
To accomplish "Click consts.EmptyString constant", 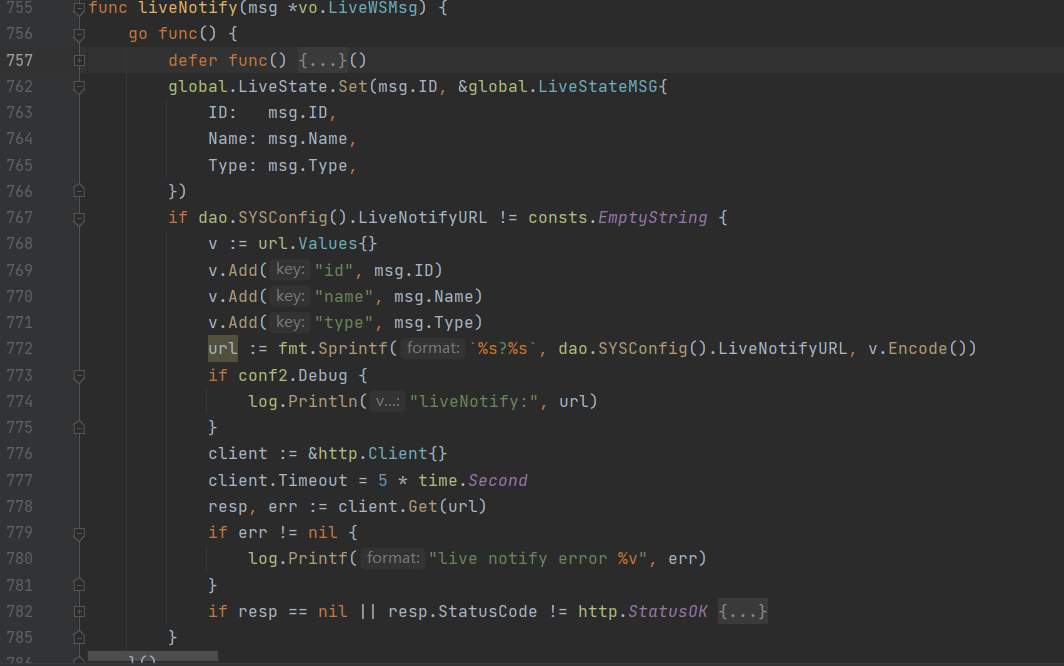I will [618, 218].
